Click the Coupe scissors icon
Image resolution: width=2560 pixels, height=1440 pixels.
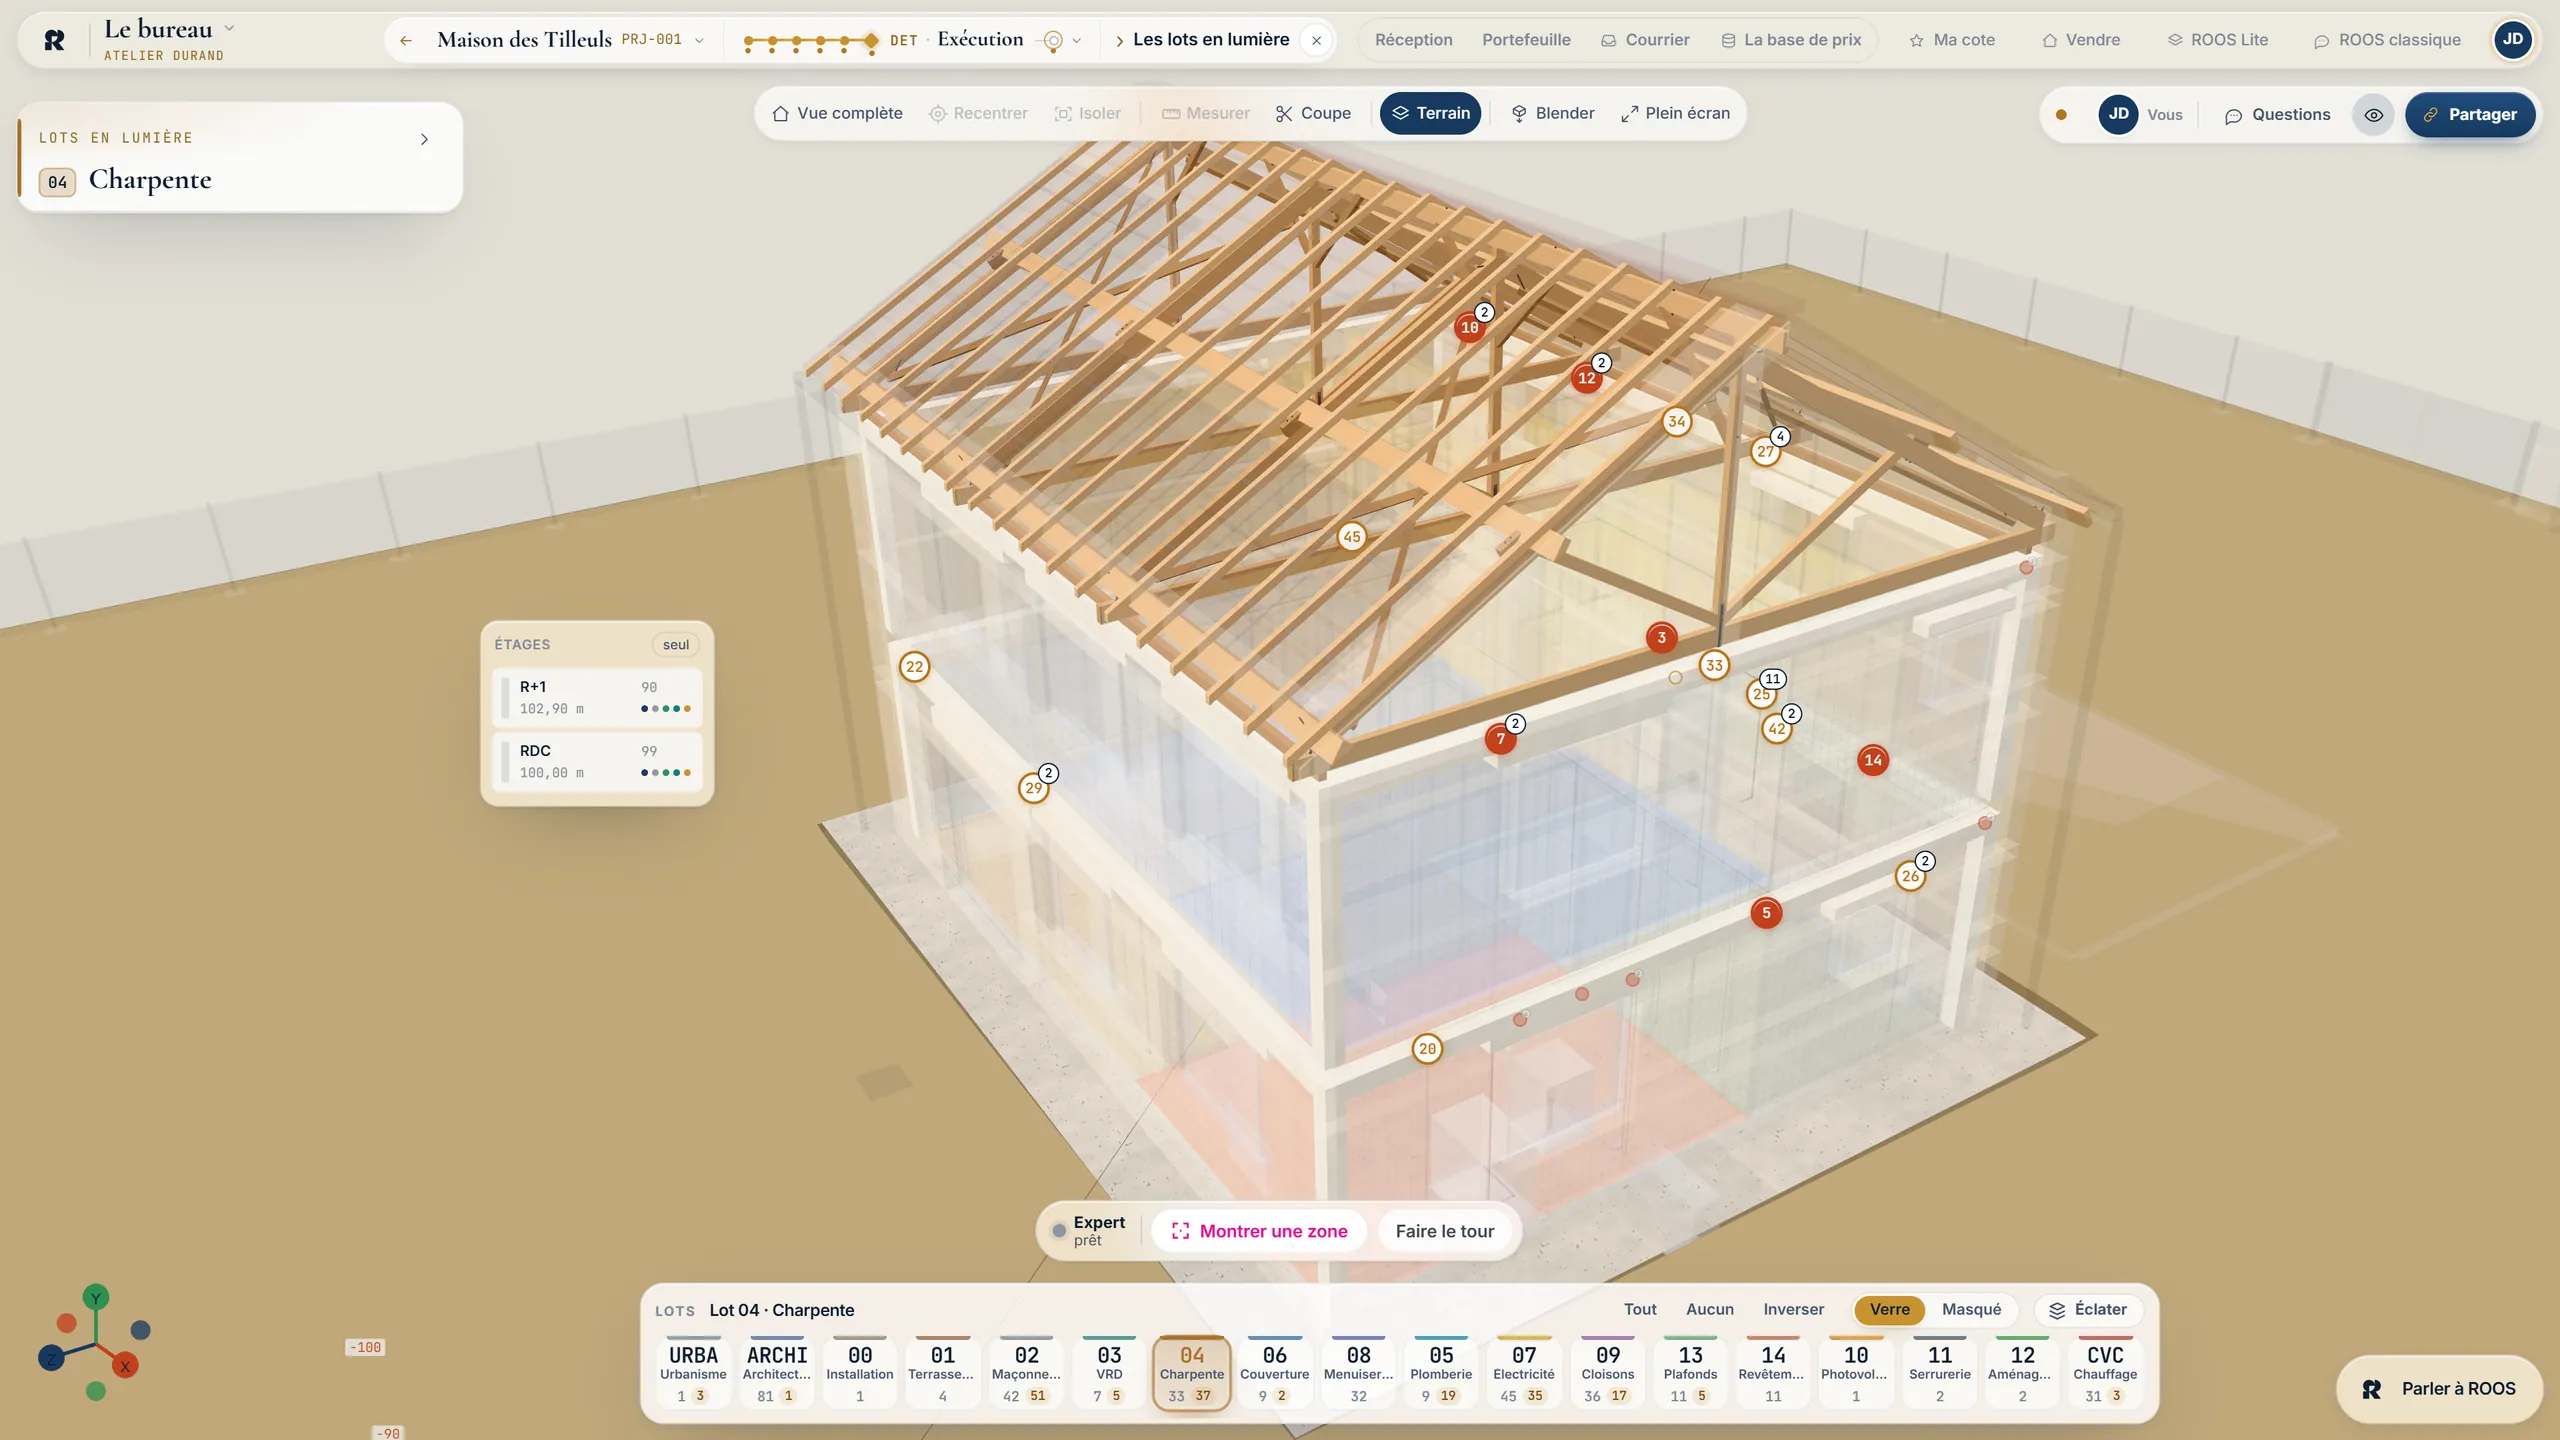tap(1284, 114)
